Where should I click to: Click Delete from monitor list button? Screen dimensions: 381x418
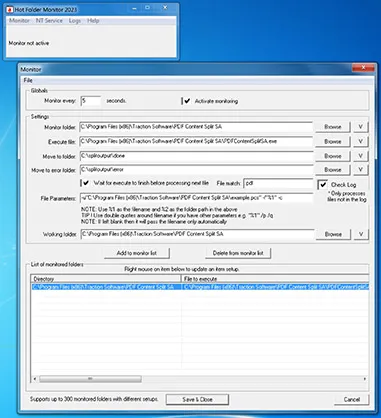pos(238,253)
